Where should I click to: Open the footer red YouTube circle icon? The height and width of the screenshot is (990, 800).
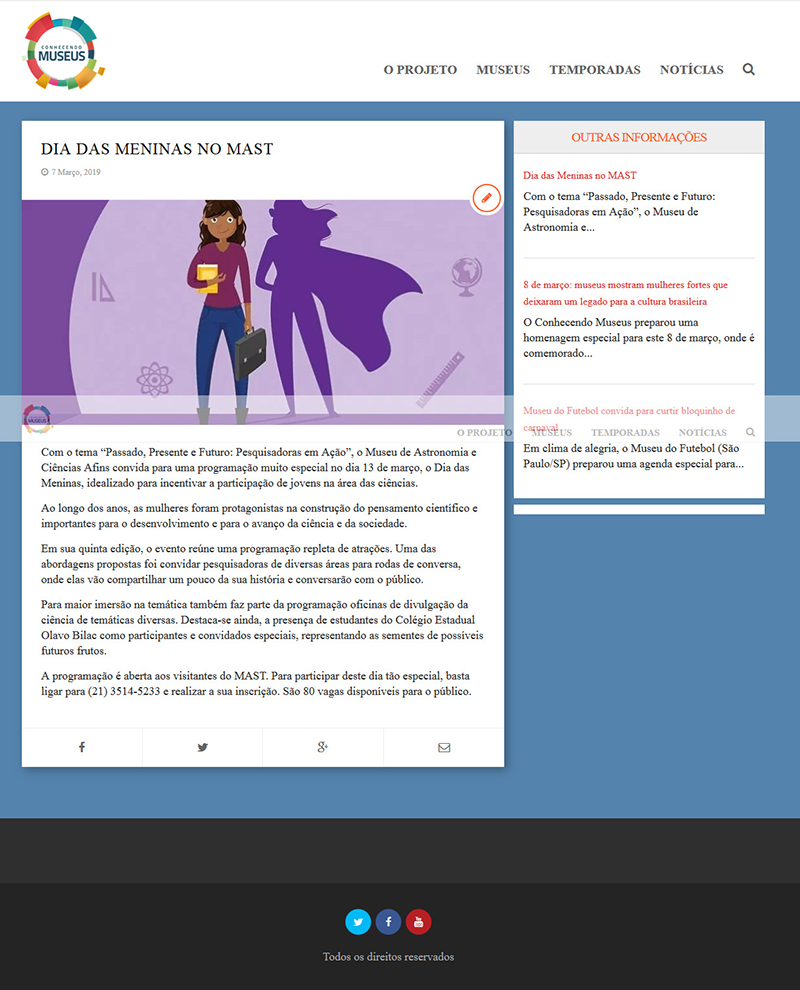coord(418,921)
